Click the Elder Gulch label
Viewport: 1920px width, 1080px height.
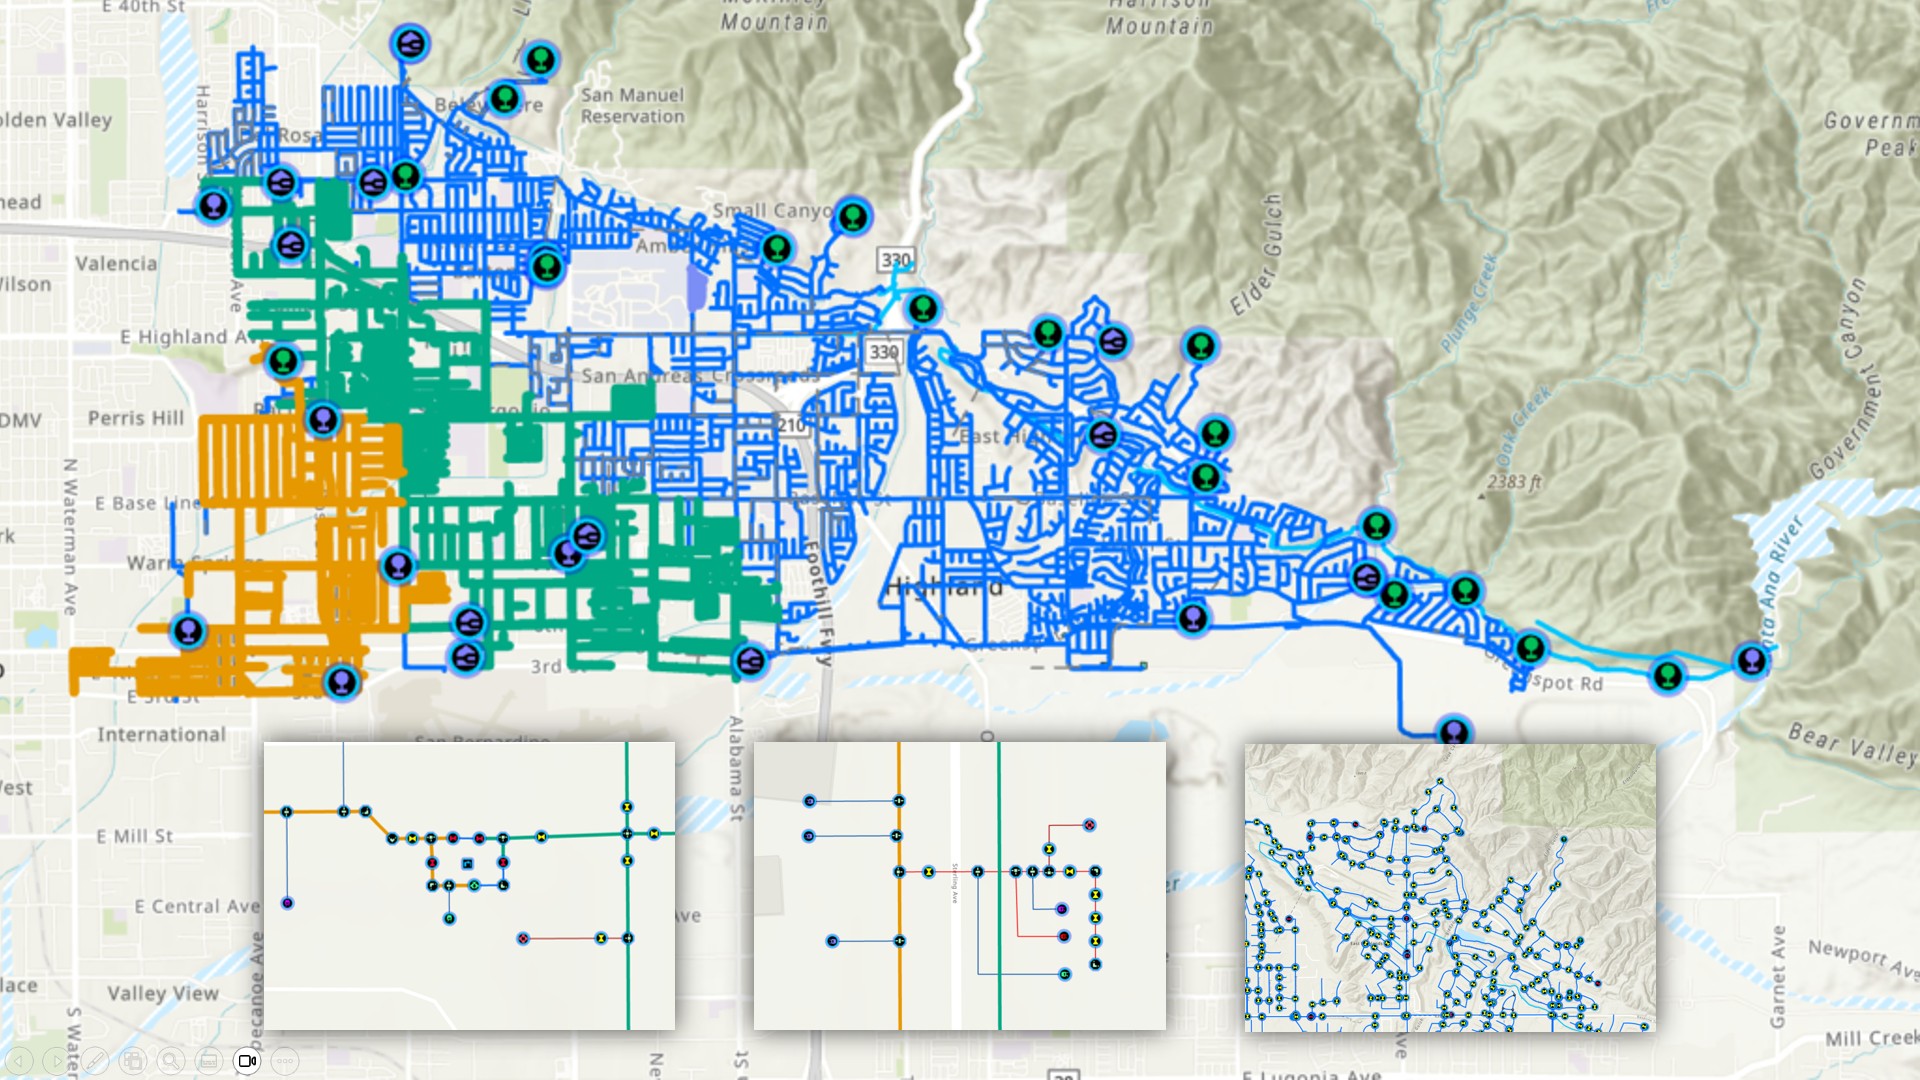[x=1257, y=255]
